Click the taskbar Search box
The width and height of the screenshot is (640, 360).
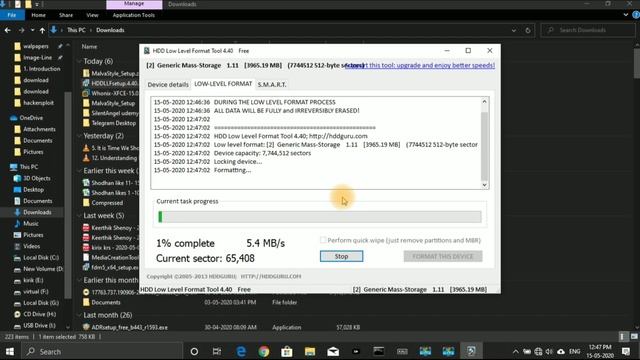(x=101, y=351)
